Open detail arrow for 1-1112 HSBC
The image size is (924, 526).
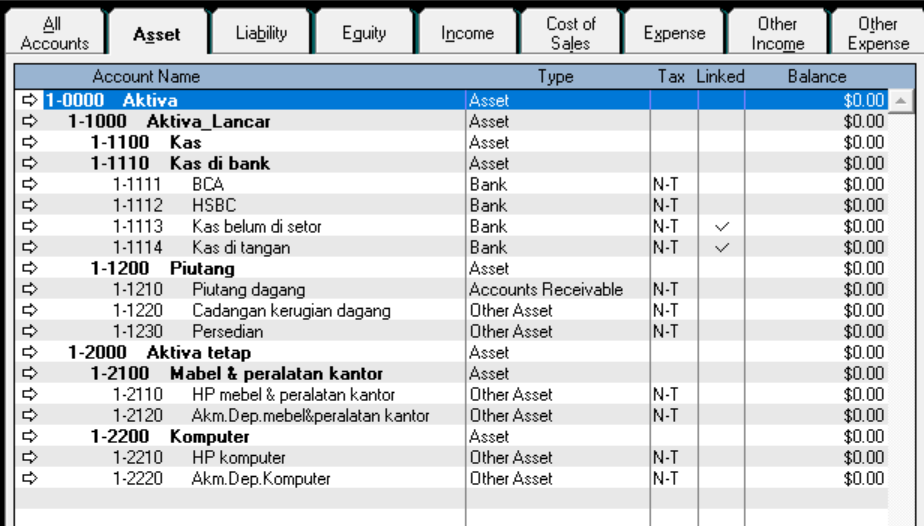(x=29, y=205)
